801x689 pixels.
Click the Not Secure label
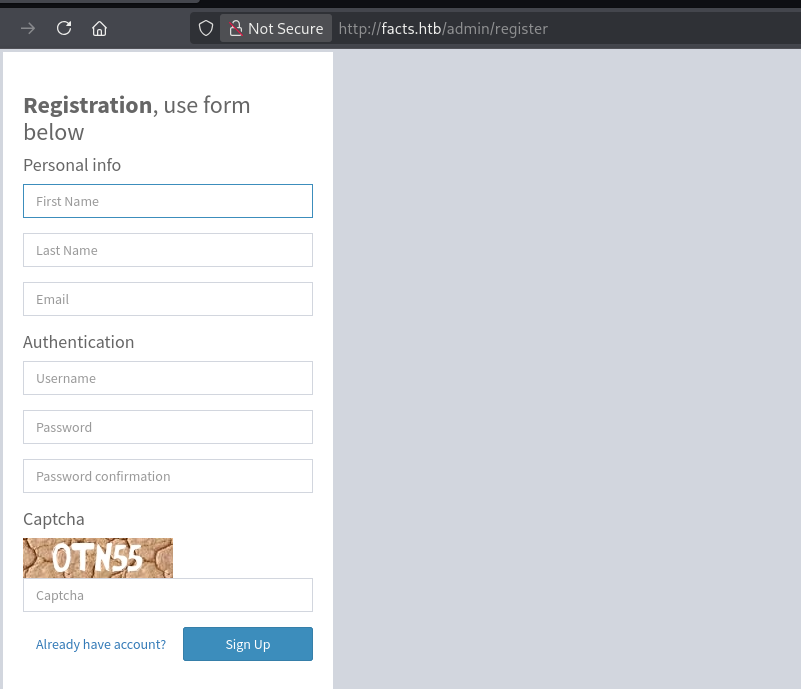click(x=285, y=28)
